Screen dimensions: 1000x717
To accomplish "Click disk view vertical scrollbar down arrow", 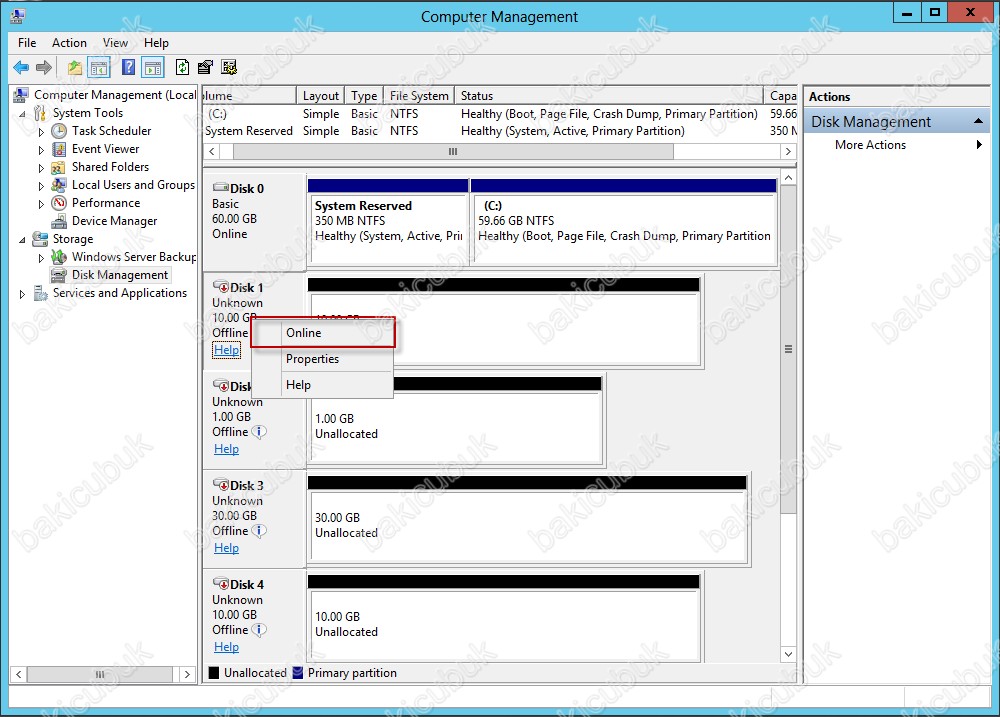I will (x=788, y=654).
